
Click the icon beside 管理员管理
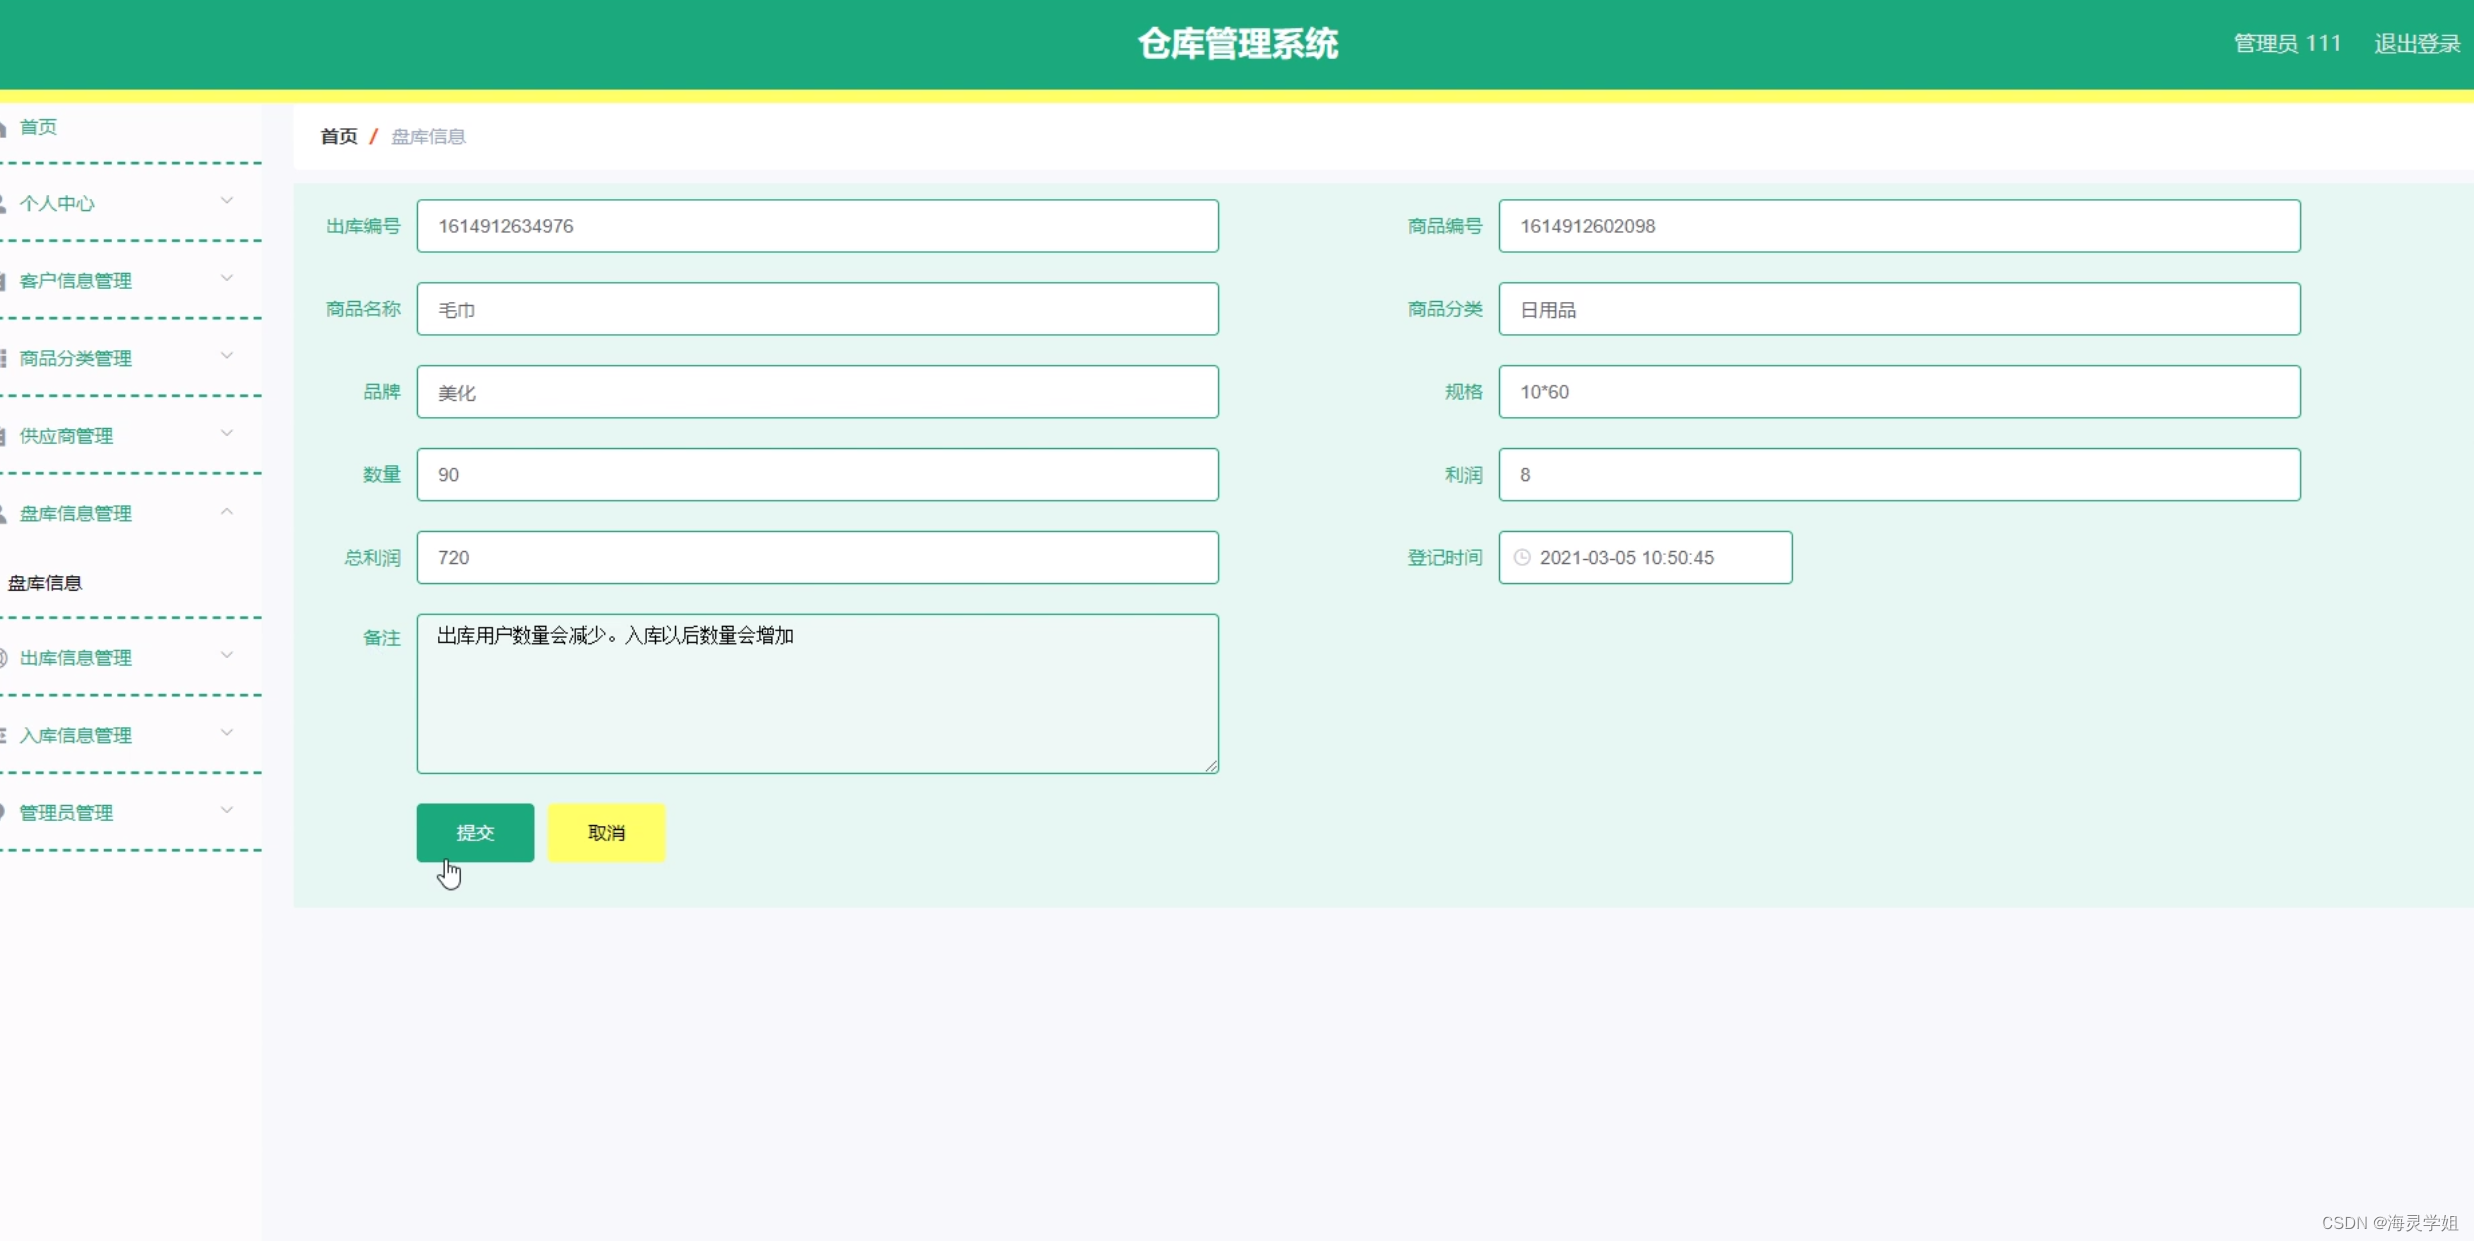click(x=3, y=812)
